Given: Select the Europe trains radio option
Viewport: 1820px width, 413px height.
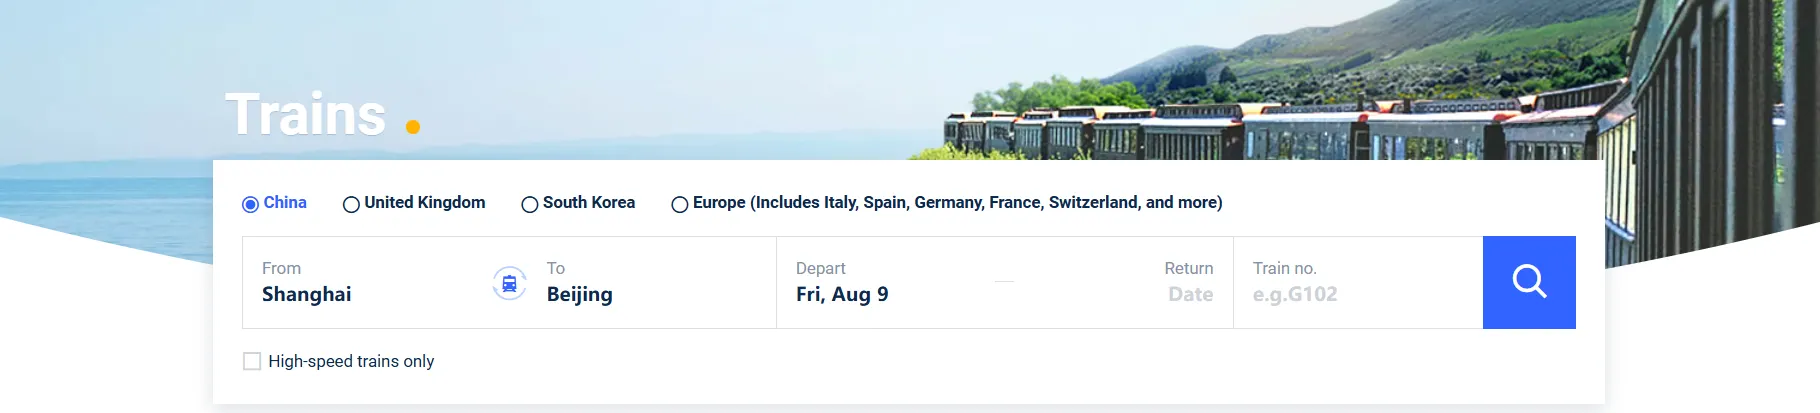Looking at the screenshot, I should [680, 204].
